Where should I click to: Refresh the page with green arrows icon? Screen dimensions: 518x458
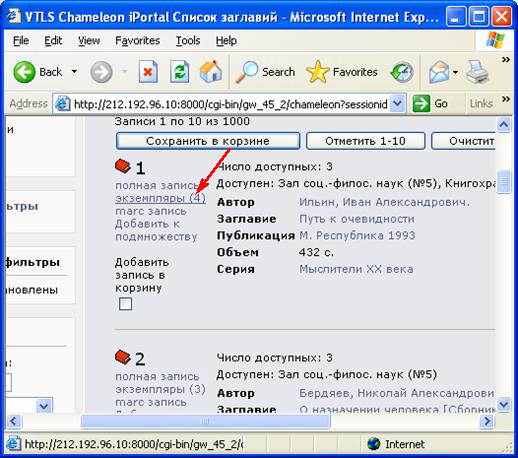coord(180,71)
